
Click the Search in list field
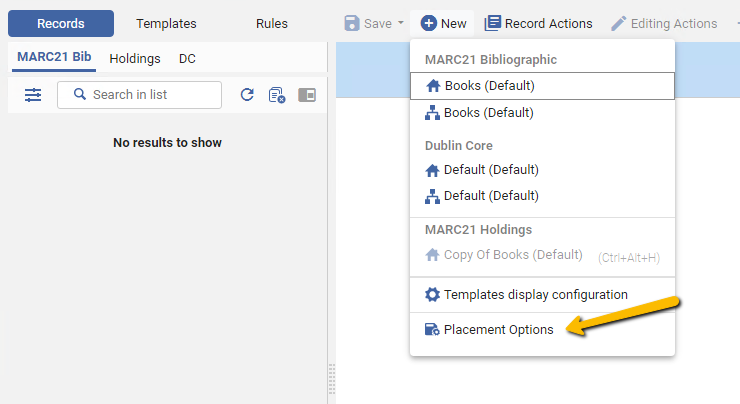[139, 95]
